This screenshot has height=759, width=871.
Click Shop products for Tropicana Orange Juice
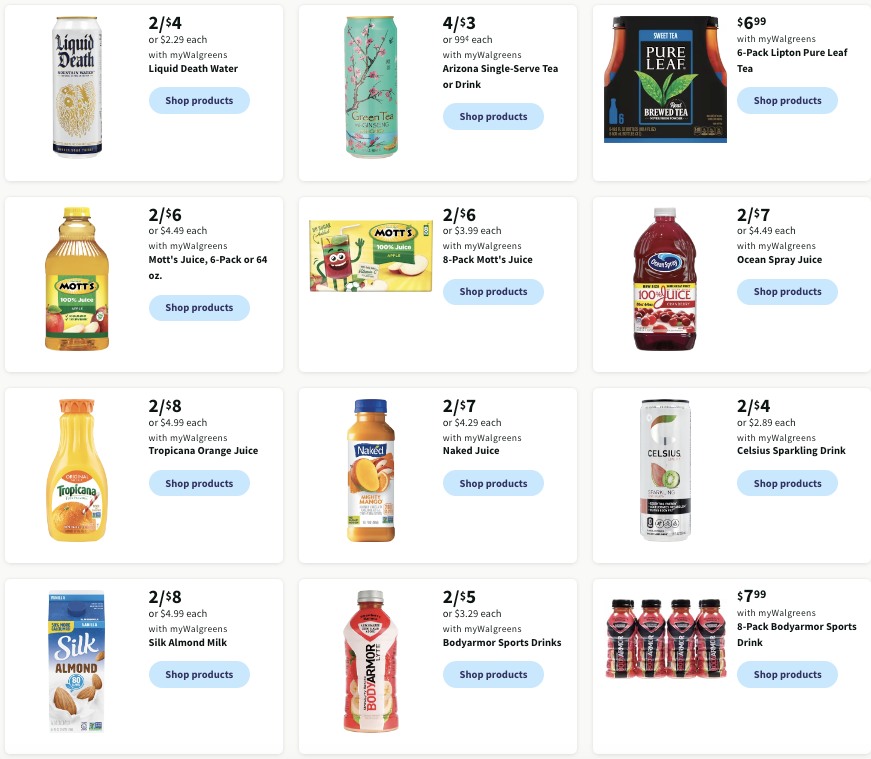[199, 483]
